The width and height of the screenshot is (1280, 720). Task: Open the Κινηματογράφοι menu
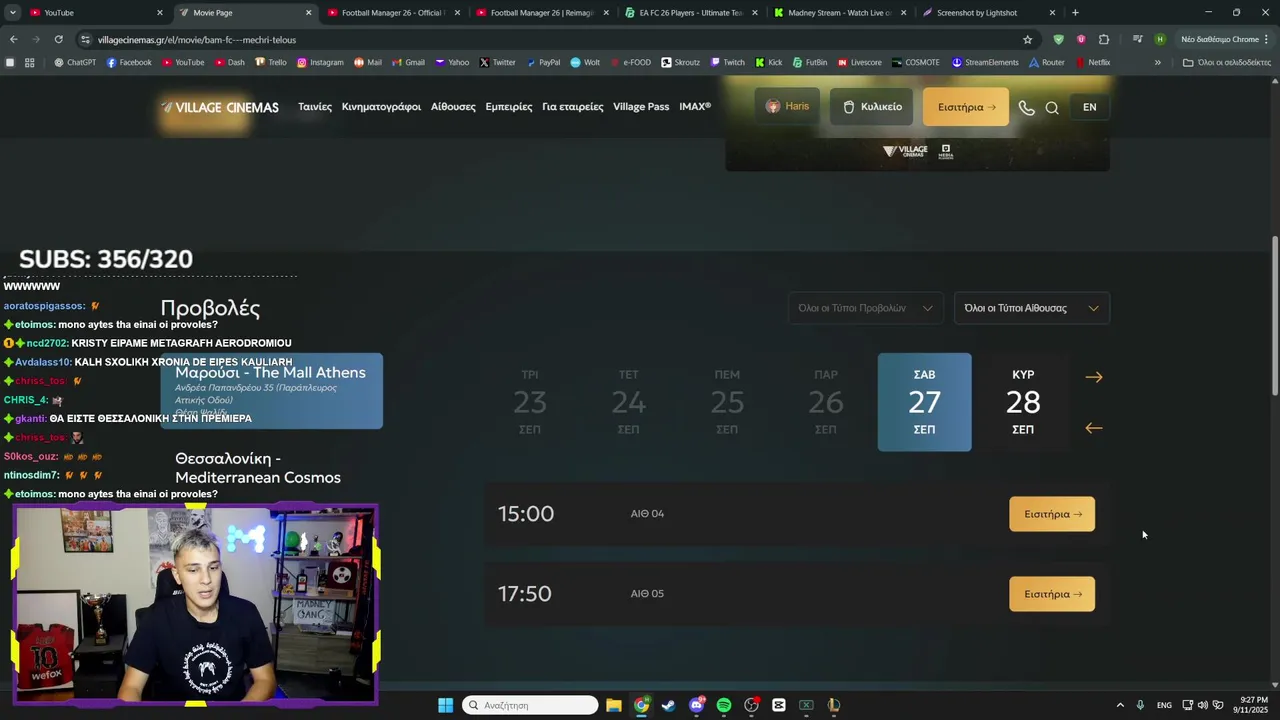pos(381,107)
